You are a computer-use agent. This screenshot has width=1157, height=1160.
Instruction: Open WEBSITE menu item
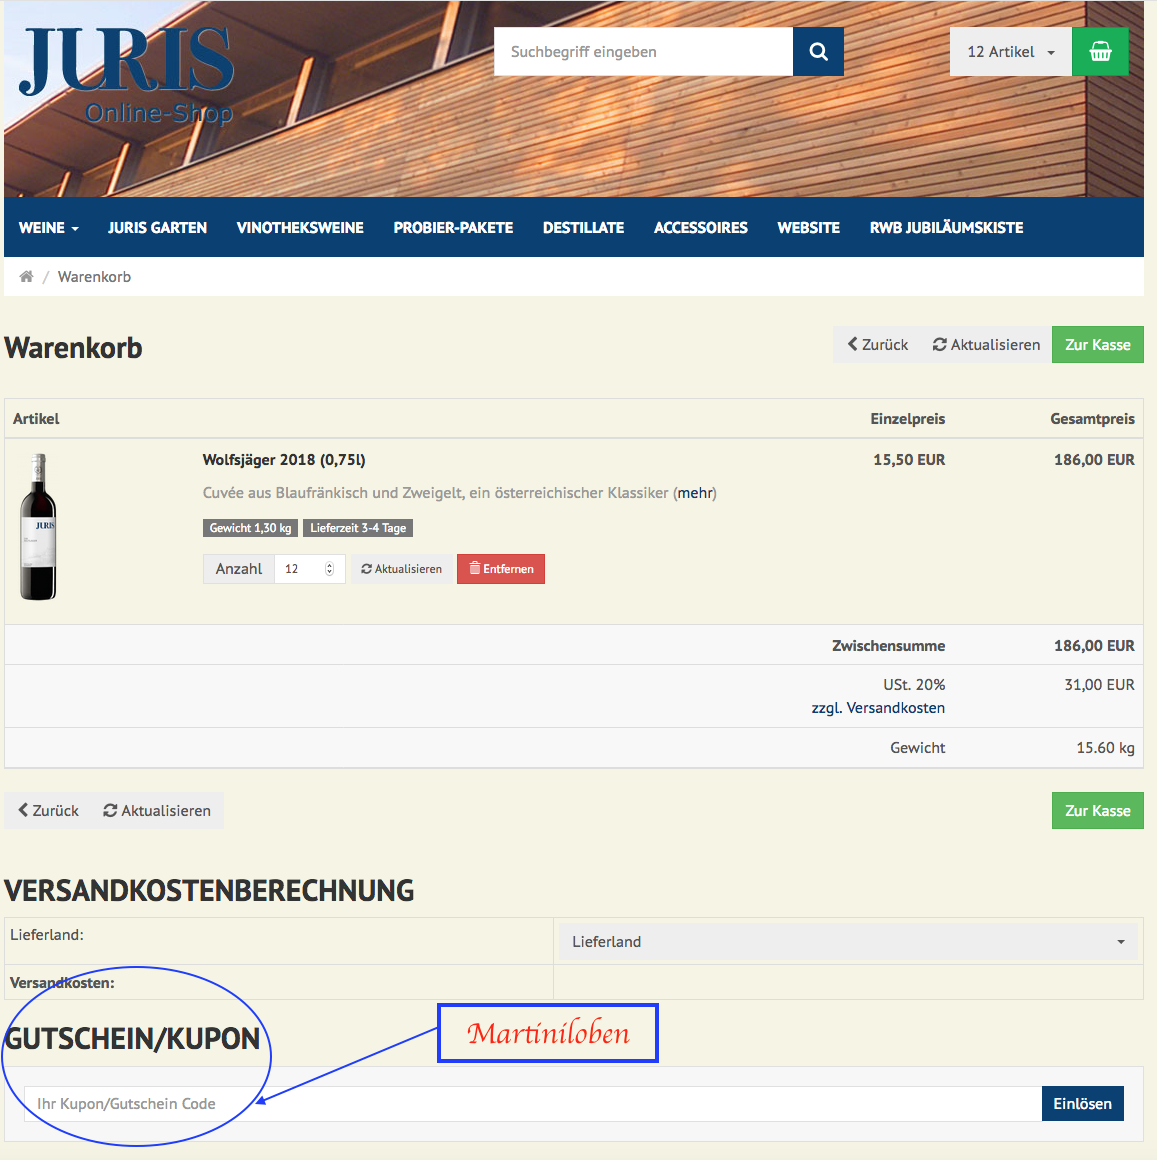809,228
